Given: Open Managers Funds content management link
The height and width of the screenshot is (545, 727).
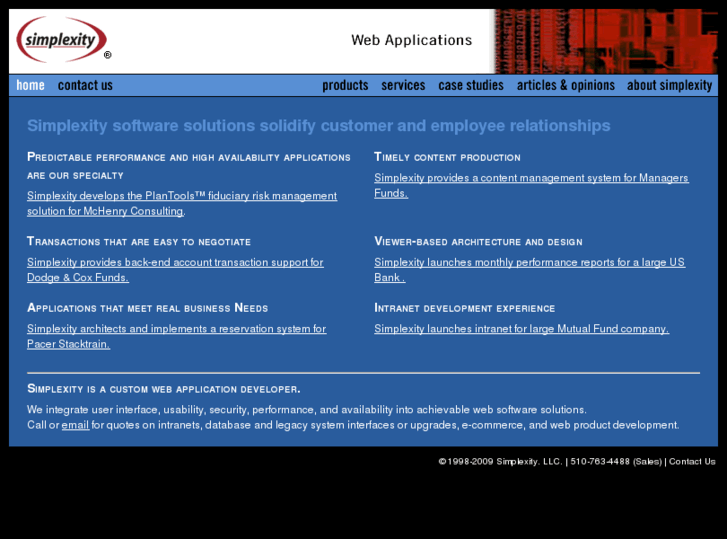Looking at the screenshot, I should (x=531, y=185).
